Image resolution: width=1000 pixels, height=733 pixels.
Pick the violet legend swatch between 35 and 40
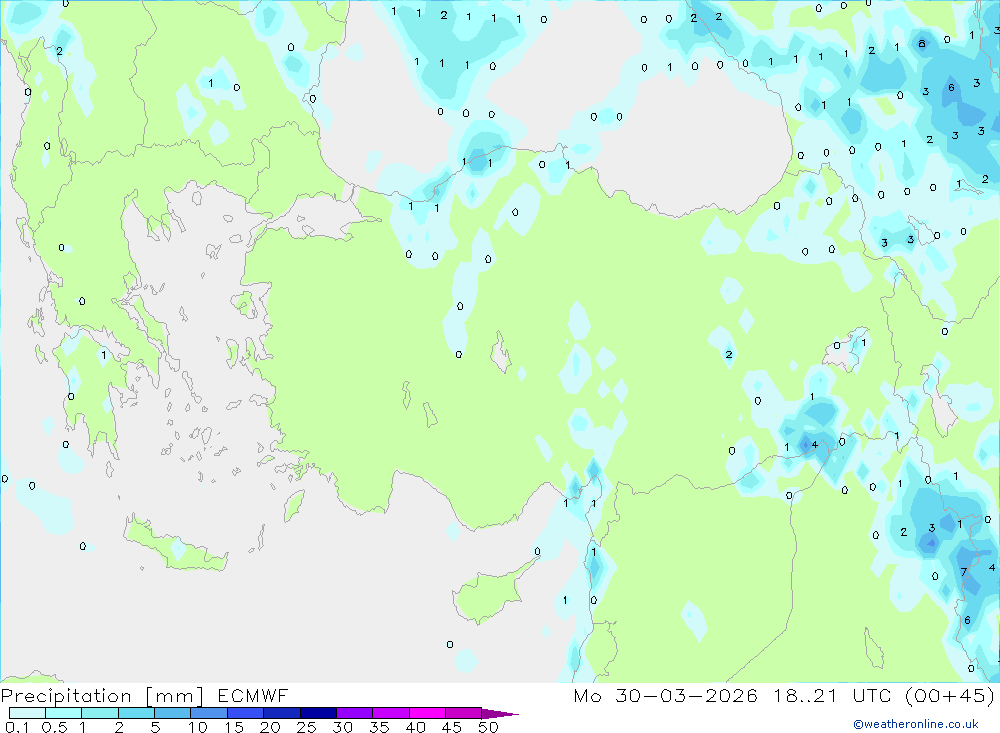click(x=391, y=713)
